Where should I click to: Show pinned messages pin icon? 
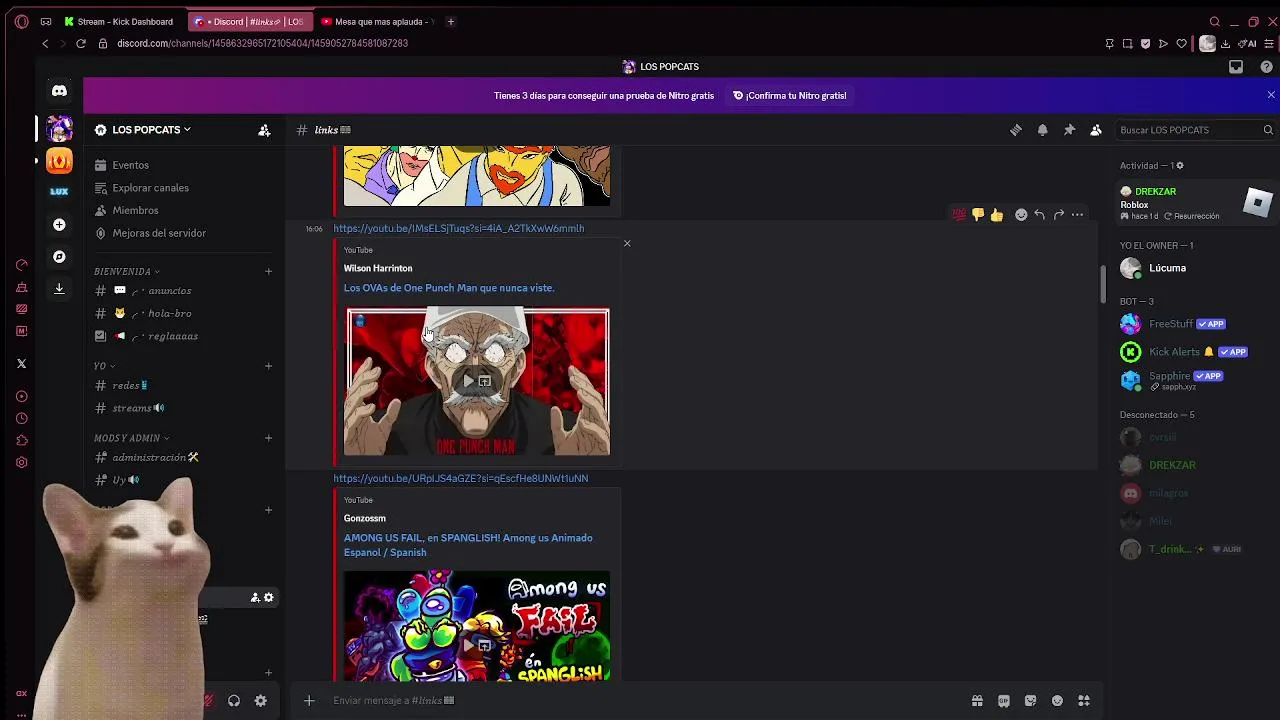point(1069,130)
